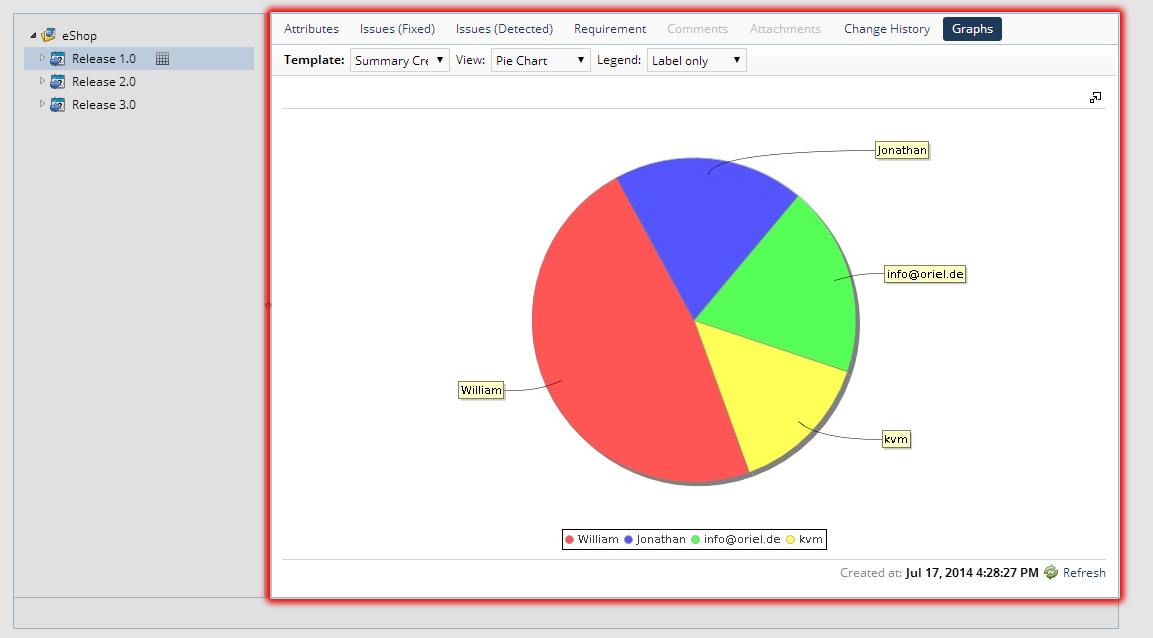Open grid view icon beside Release 1.0

pyautogui.click(x=163, y=59)
